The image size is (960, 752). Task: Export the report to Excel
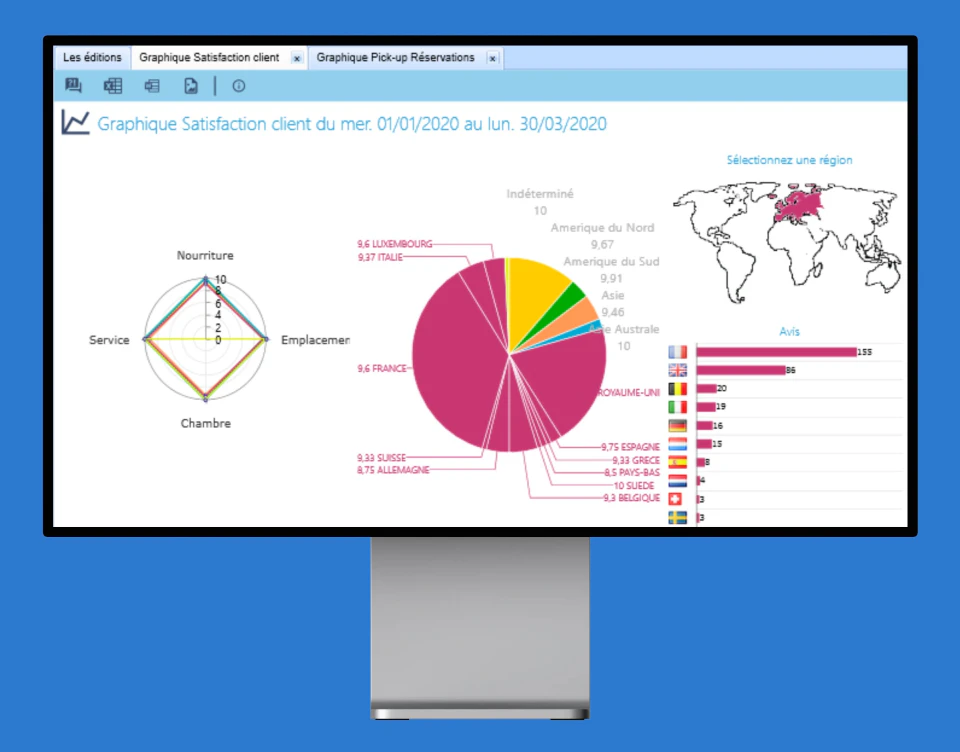[x=113, y=86]
